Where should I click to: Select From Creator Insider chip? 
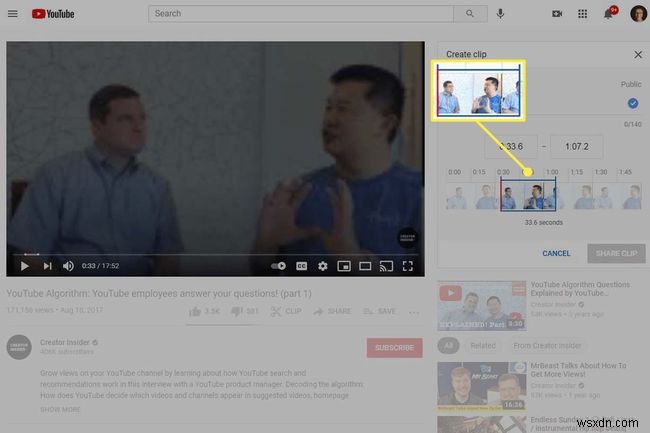547,346
